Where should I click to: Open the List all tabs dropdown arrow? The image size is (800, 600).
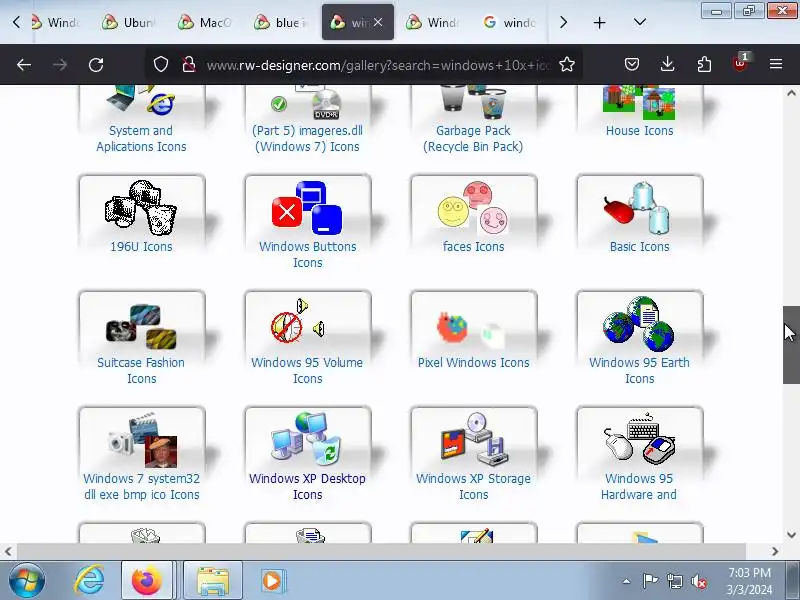[x=640, y=22]
